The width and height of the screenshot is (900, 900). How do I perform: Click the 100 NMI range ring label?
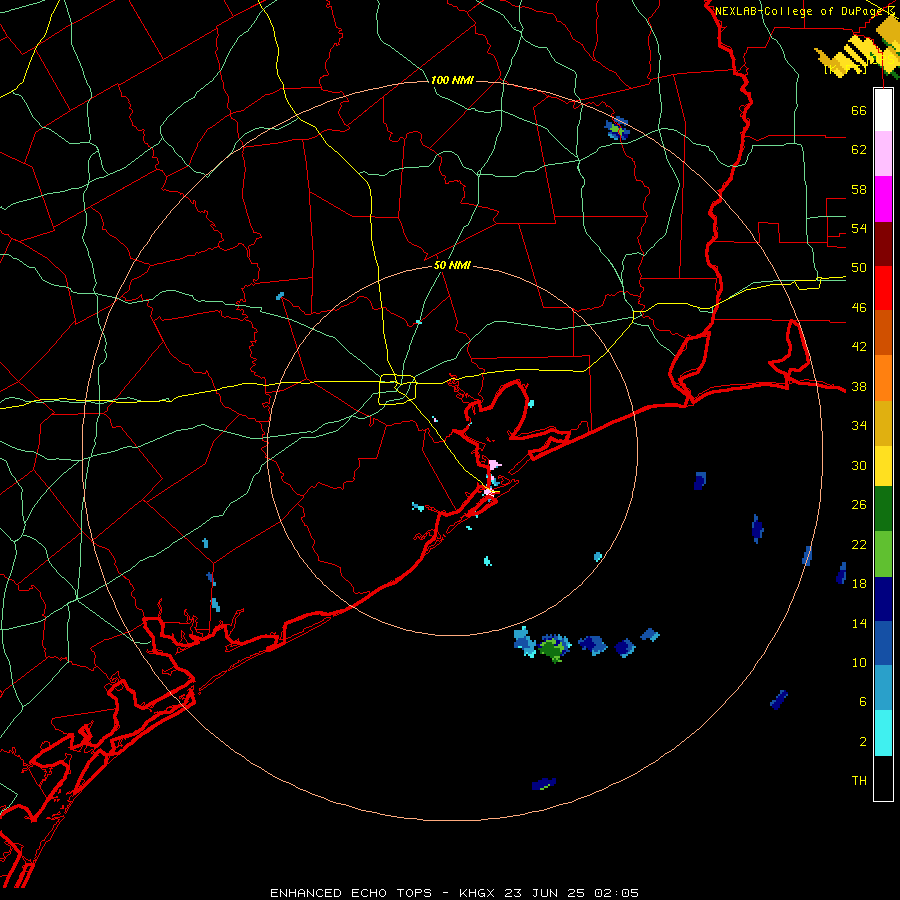pos(452,80)
